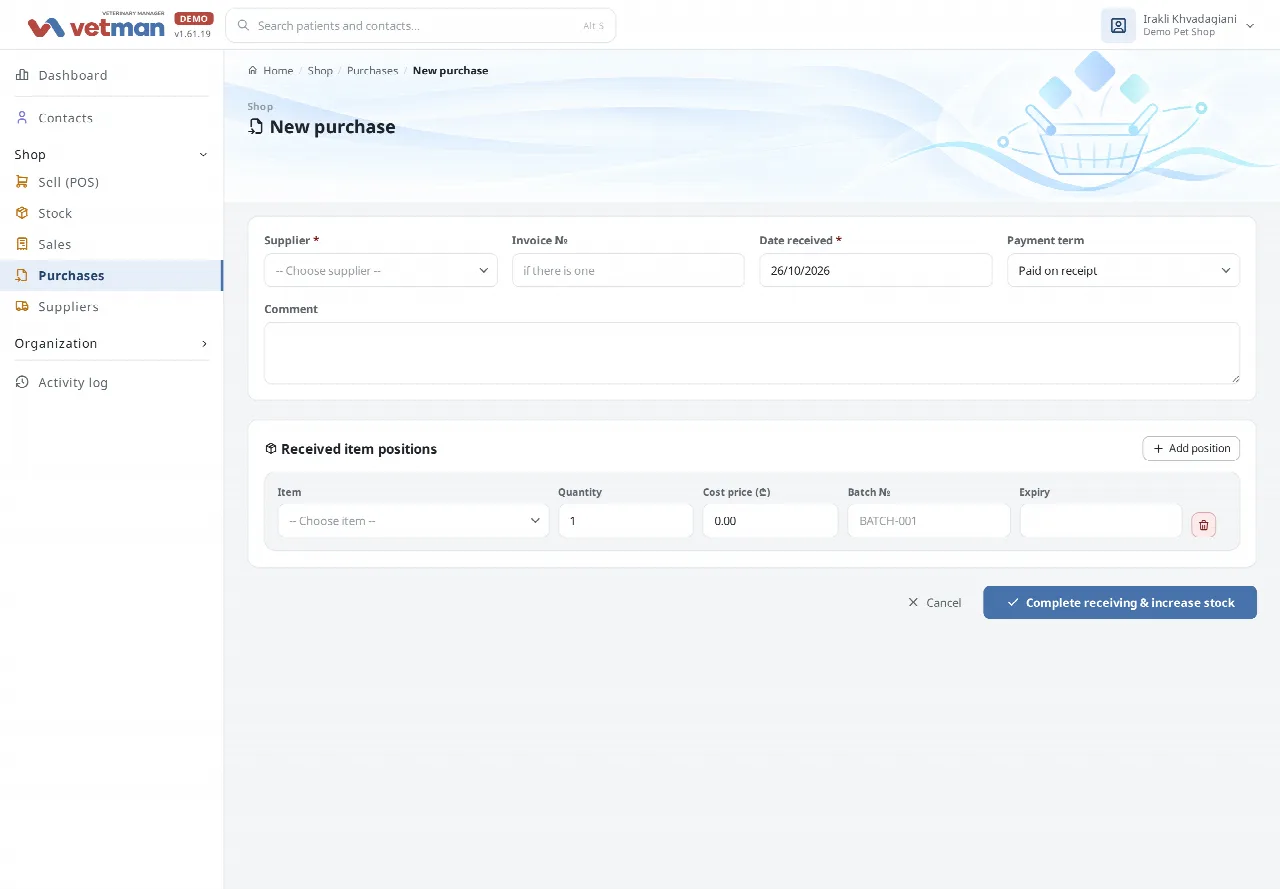
Task: Click the New purchase heading icon
Action: click(x=256, y=127)
